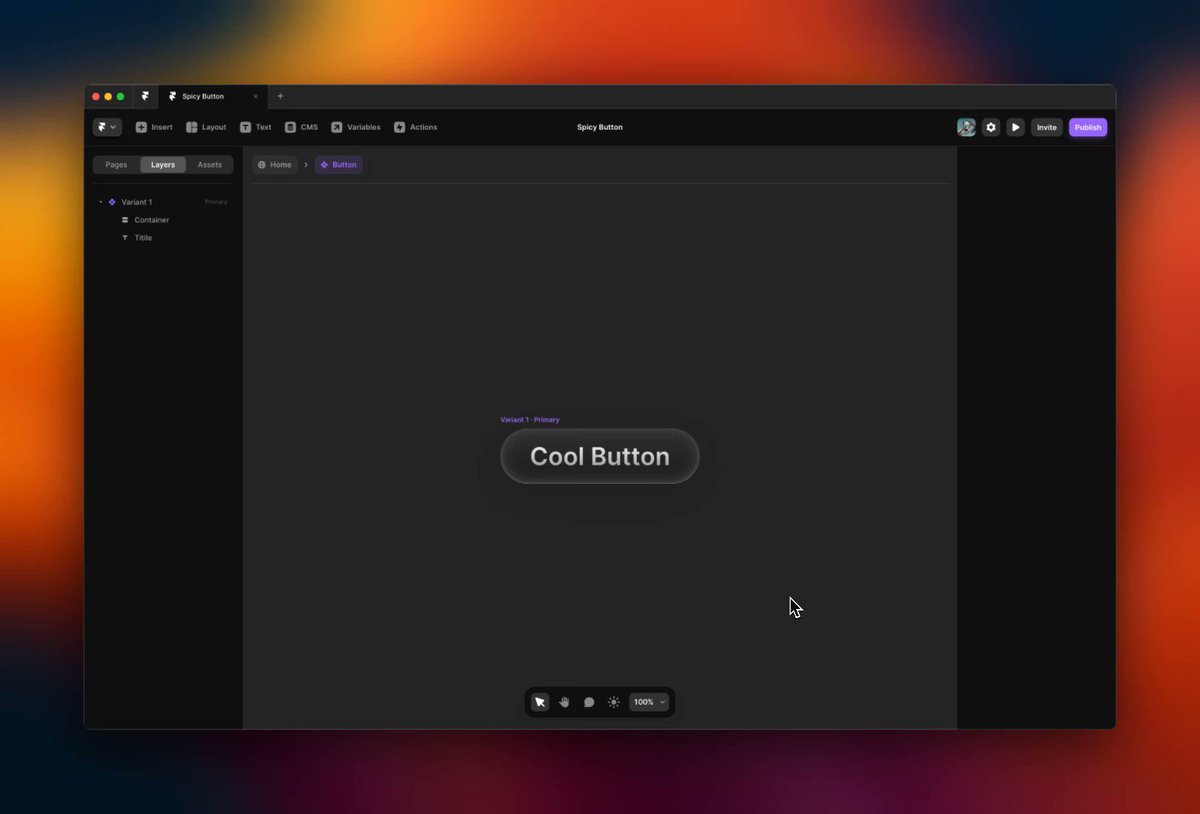Select the hand pan tool
The image size is (1200, 814).
564,702
